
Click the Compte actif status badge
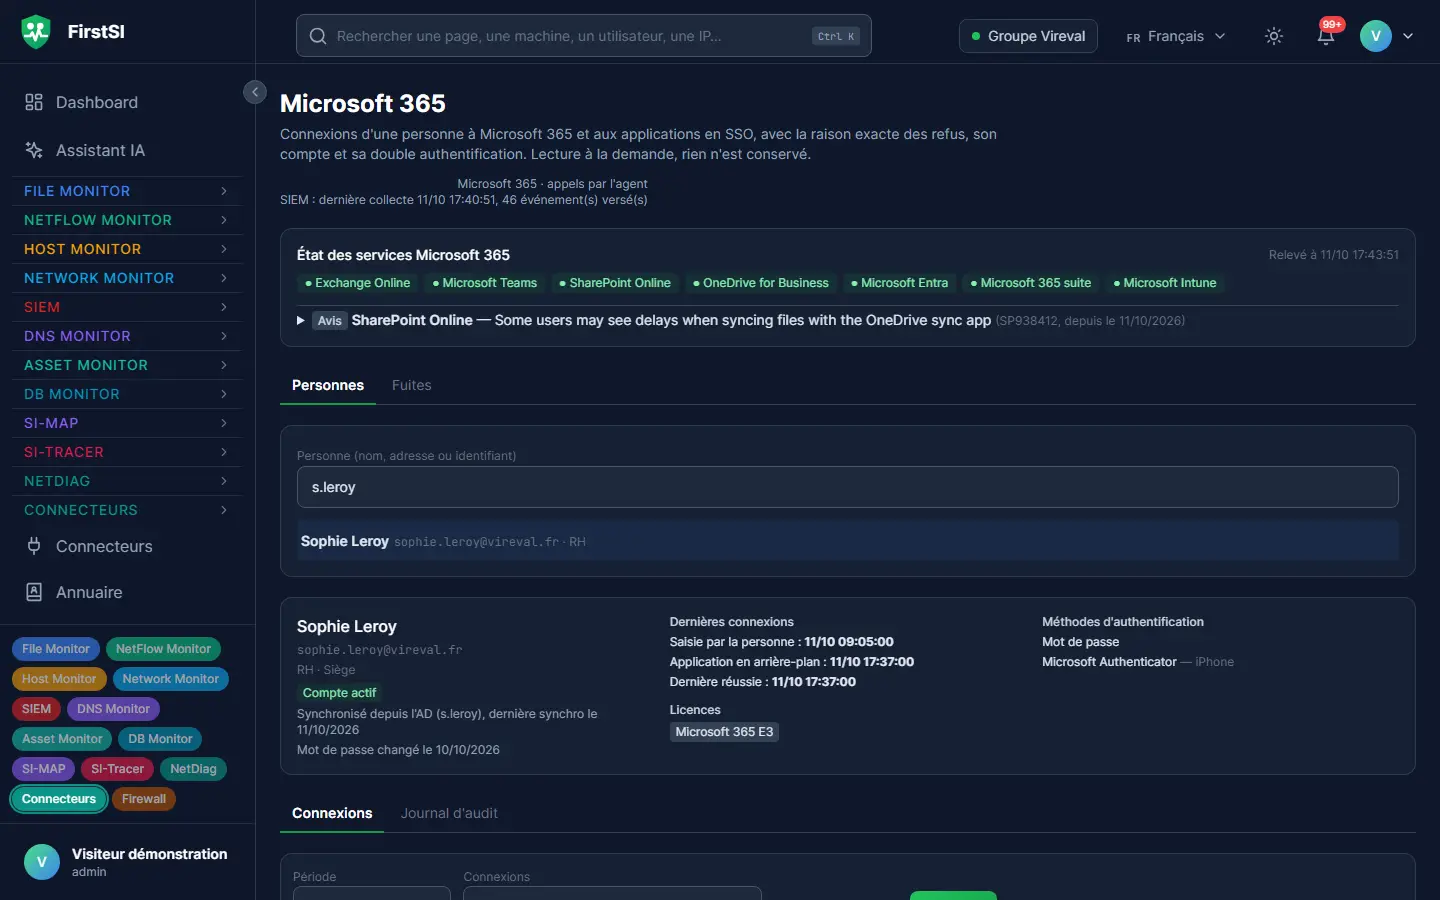click(x=339, y=693)
